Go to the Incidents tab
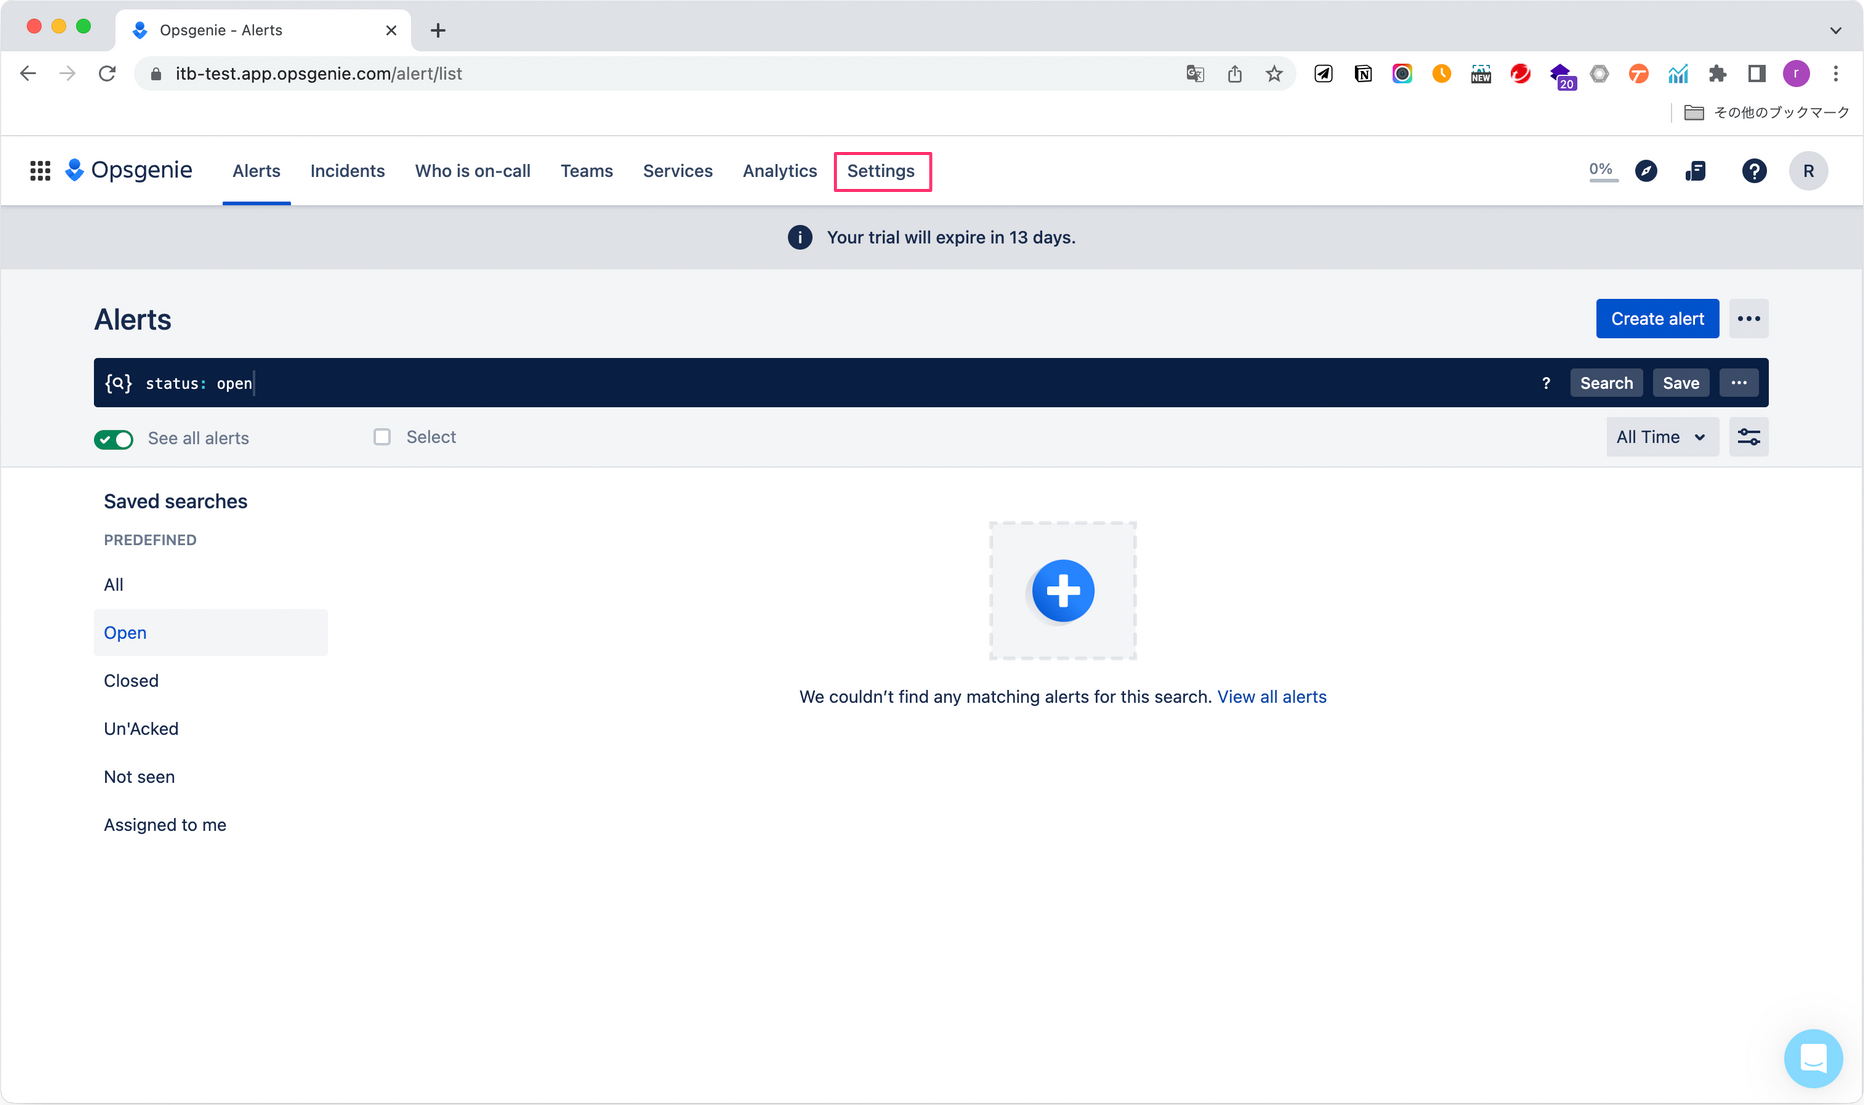The width and height of the screenshot is (1864, 1105). (x=347, y=171)
